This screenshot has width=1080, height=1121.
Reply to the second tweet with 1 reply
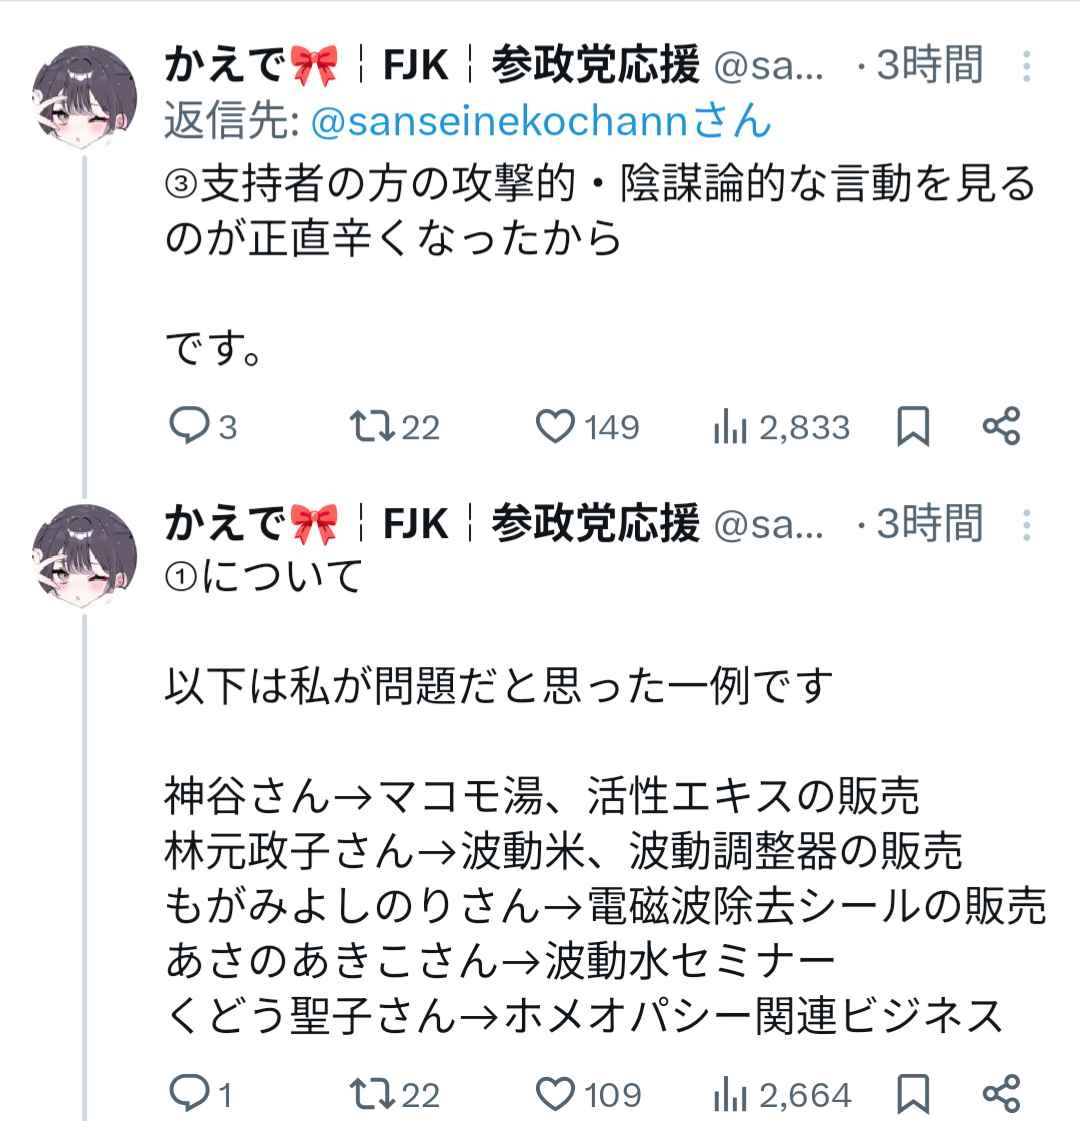click(188, 1093)
